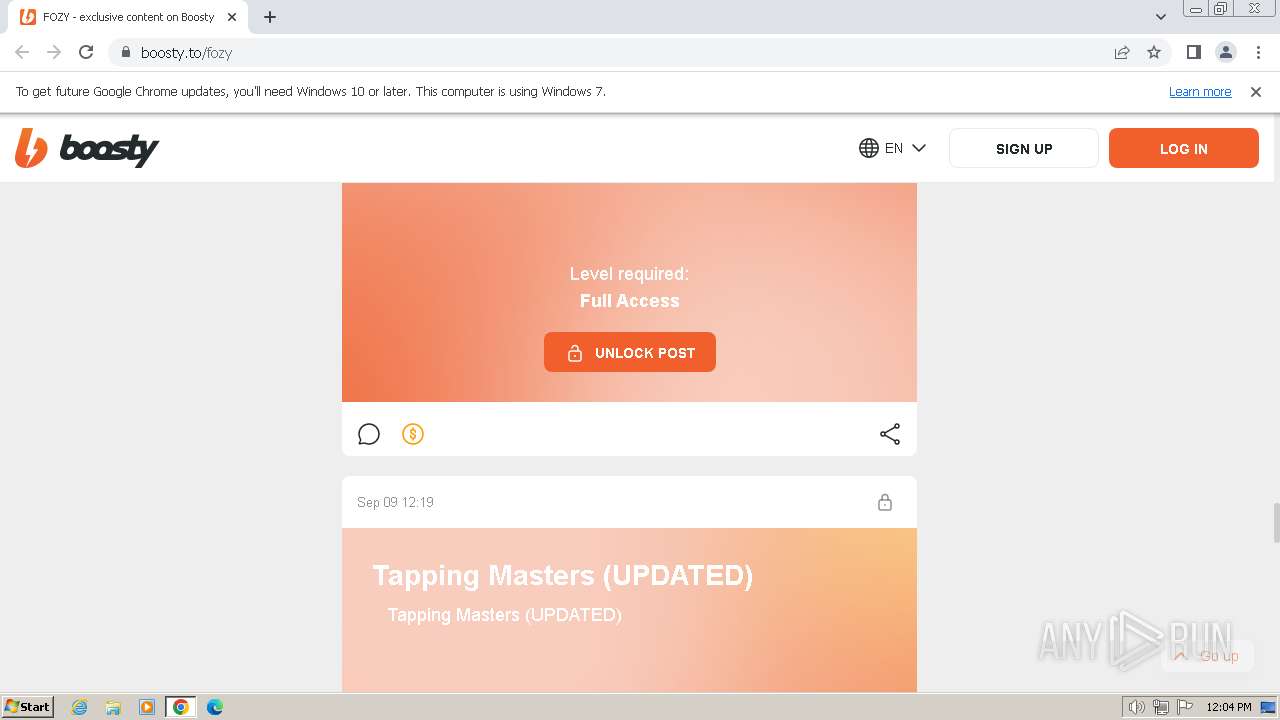Viewport: 1280px width, 720px height.
Task: Open Windows Explorer folder on taskbar
Action: 113,707
